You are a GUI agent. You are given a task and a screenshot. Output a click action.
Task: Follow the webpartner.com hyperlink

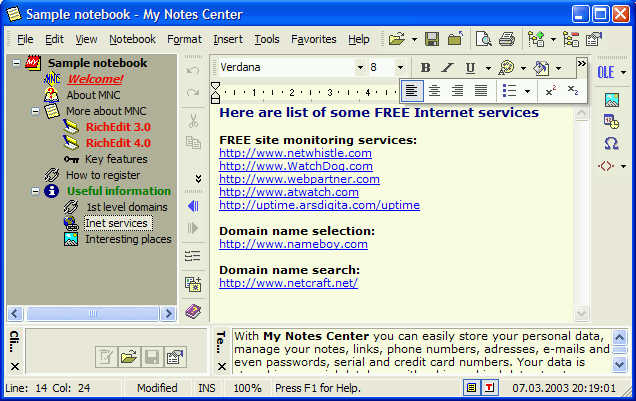(299, 179)
